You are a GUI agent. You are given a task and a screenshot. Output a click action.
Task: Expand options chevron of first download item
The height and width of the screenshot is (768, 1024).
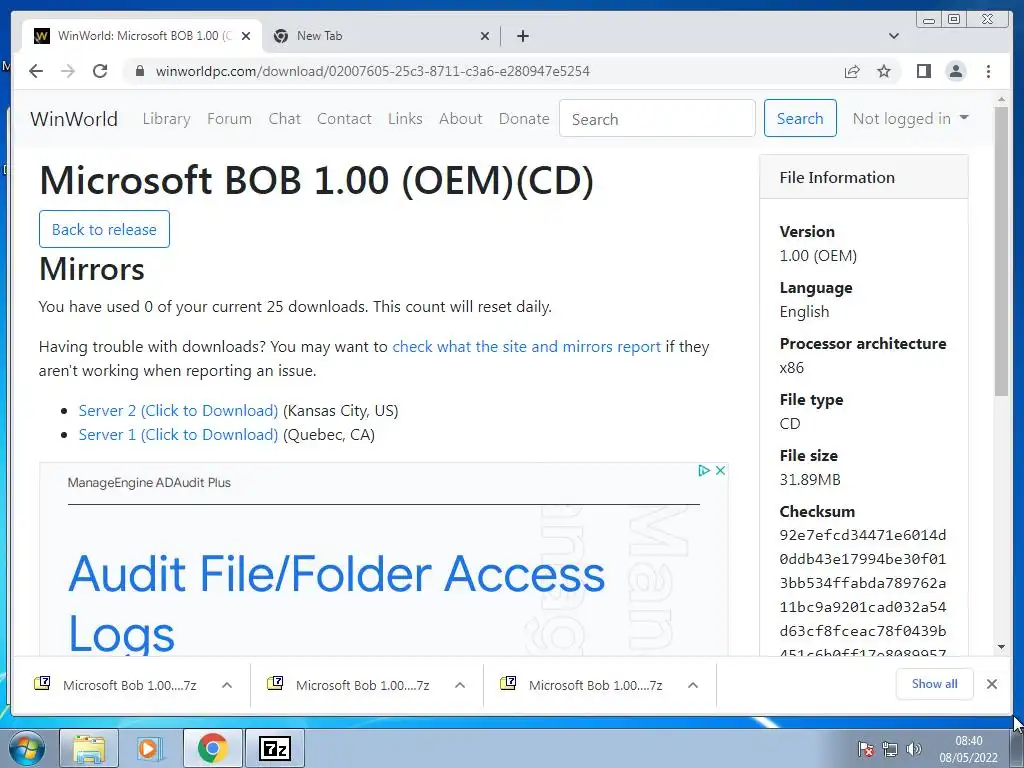pos(227,685)
